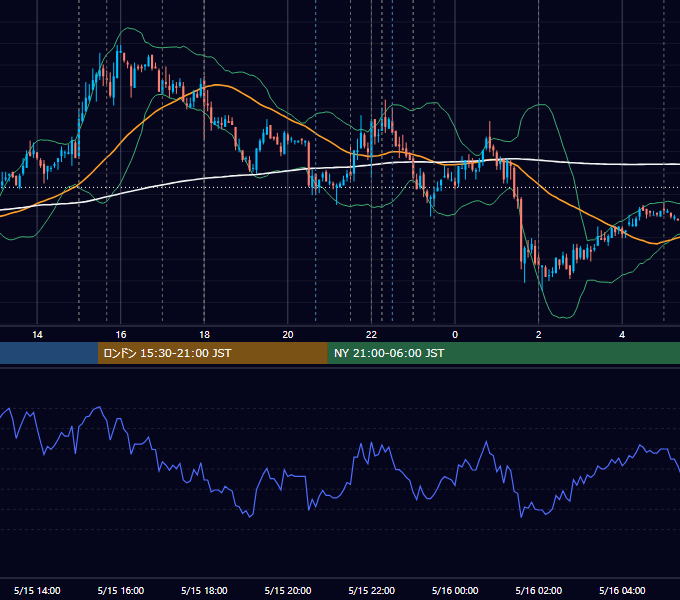Click the 5/16 02:00 date label

(x=539, y=590)
